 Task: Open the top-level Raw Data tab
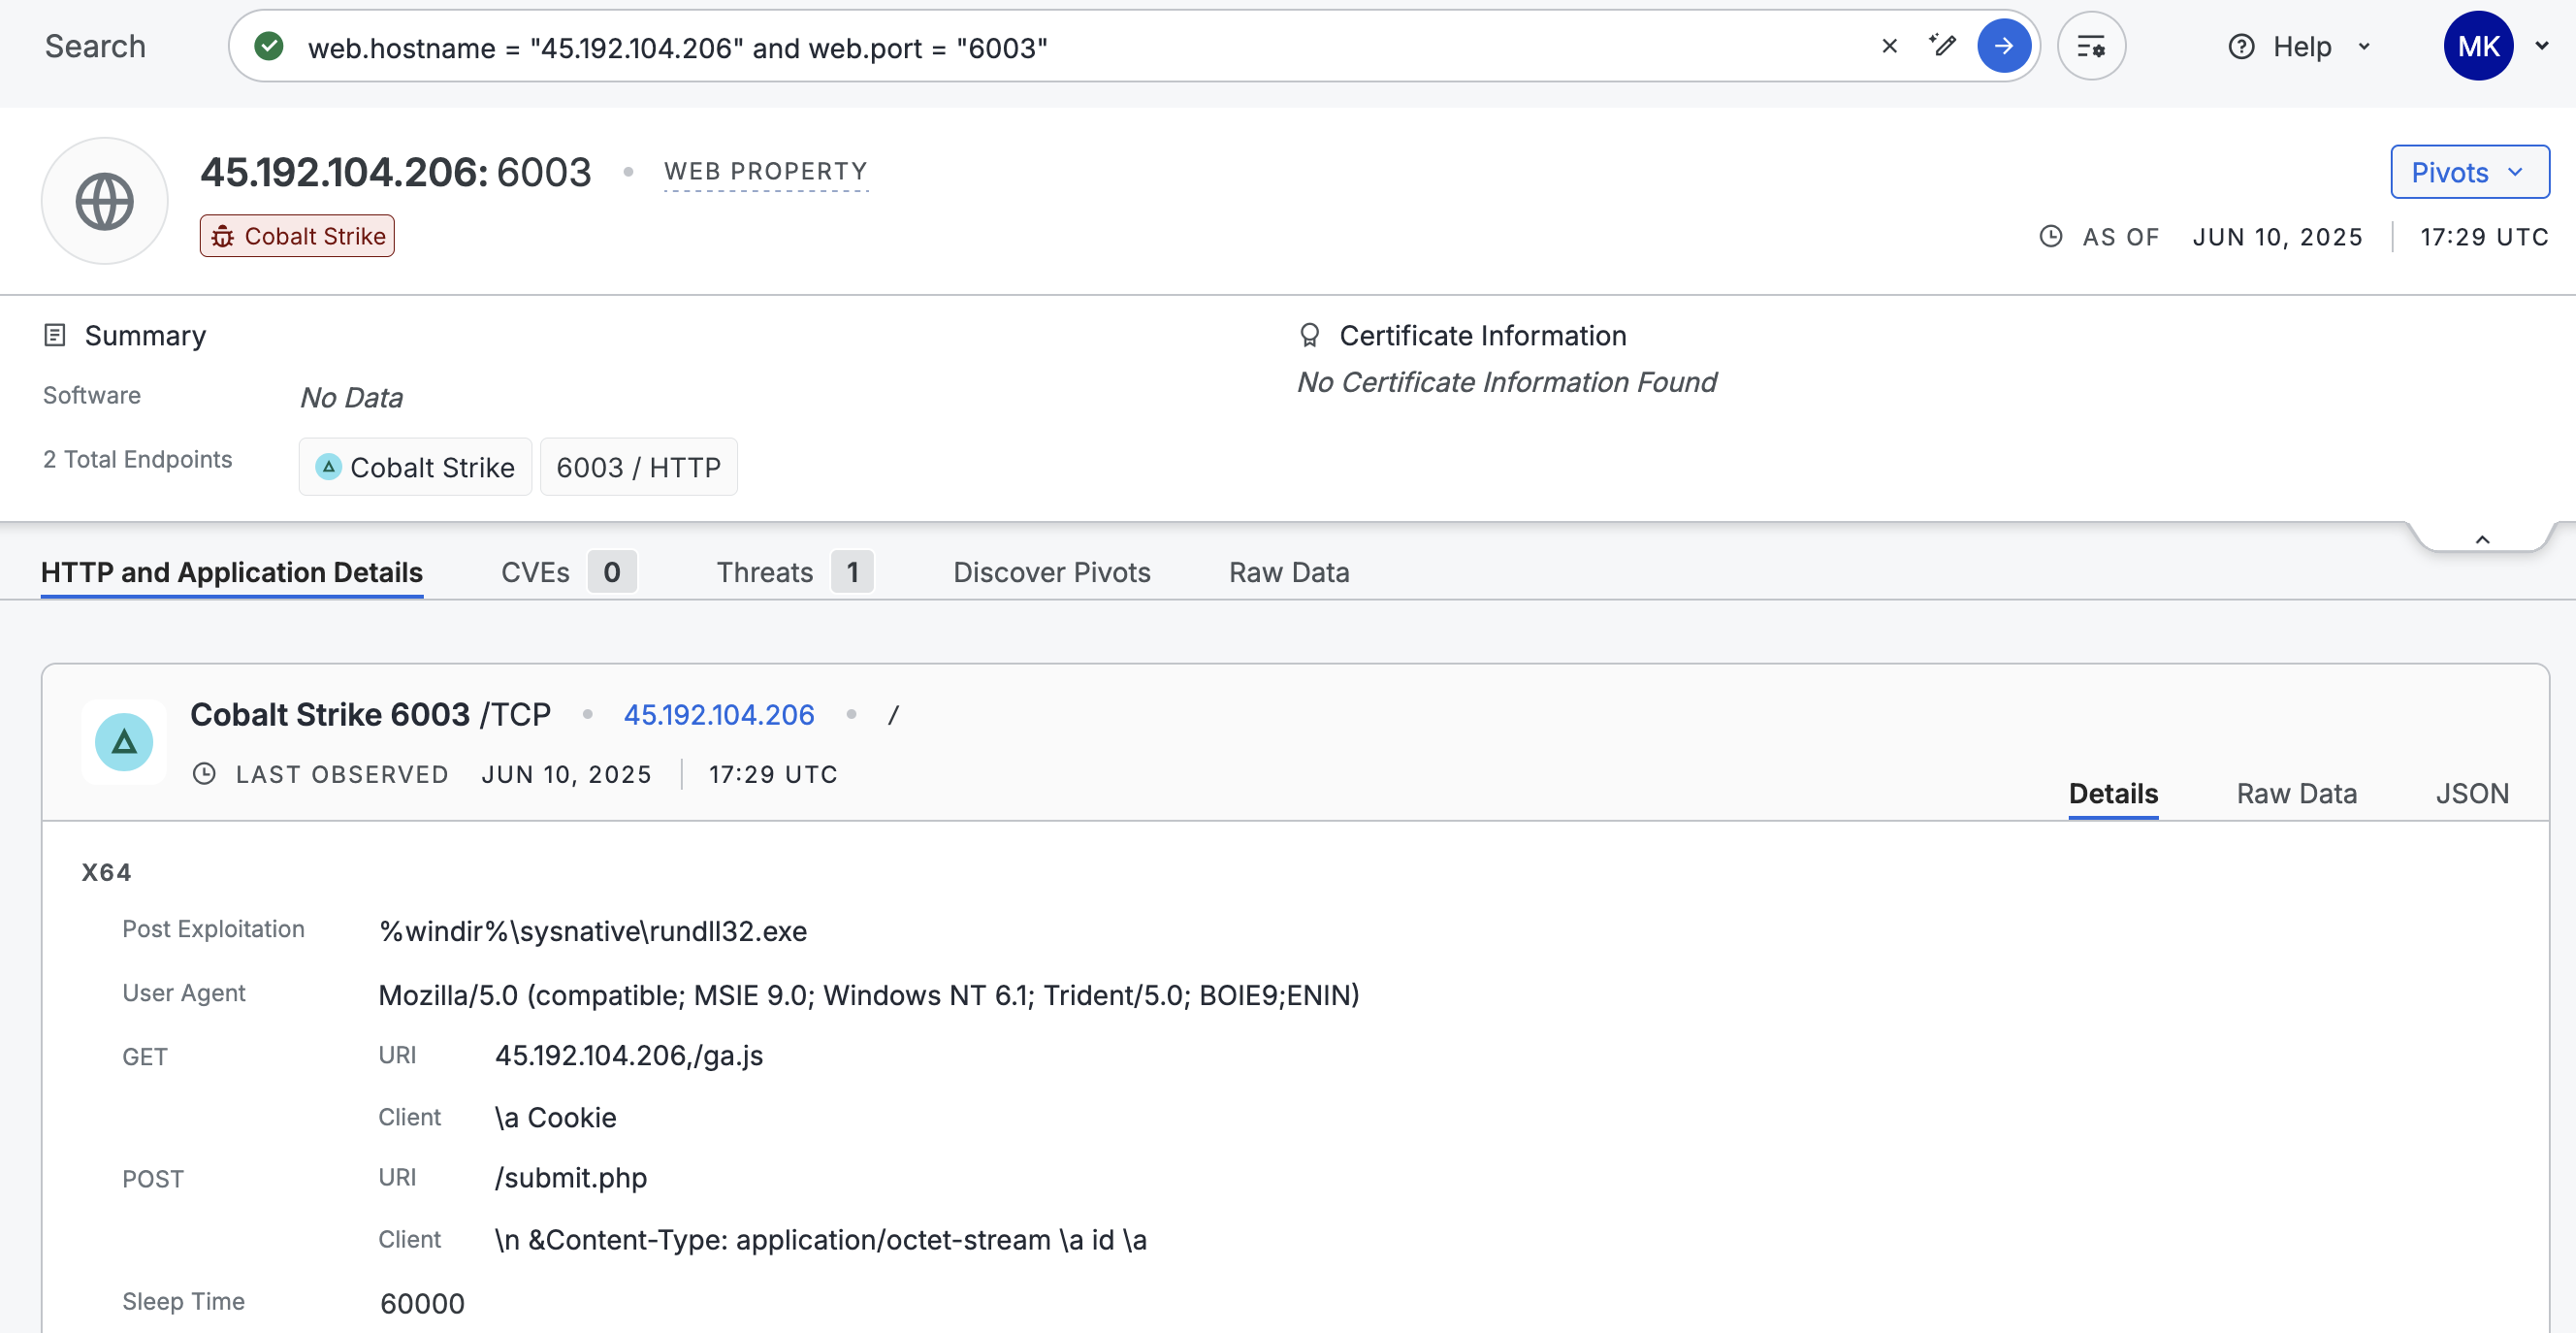click(1289, 572)
